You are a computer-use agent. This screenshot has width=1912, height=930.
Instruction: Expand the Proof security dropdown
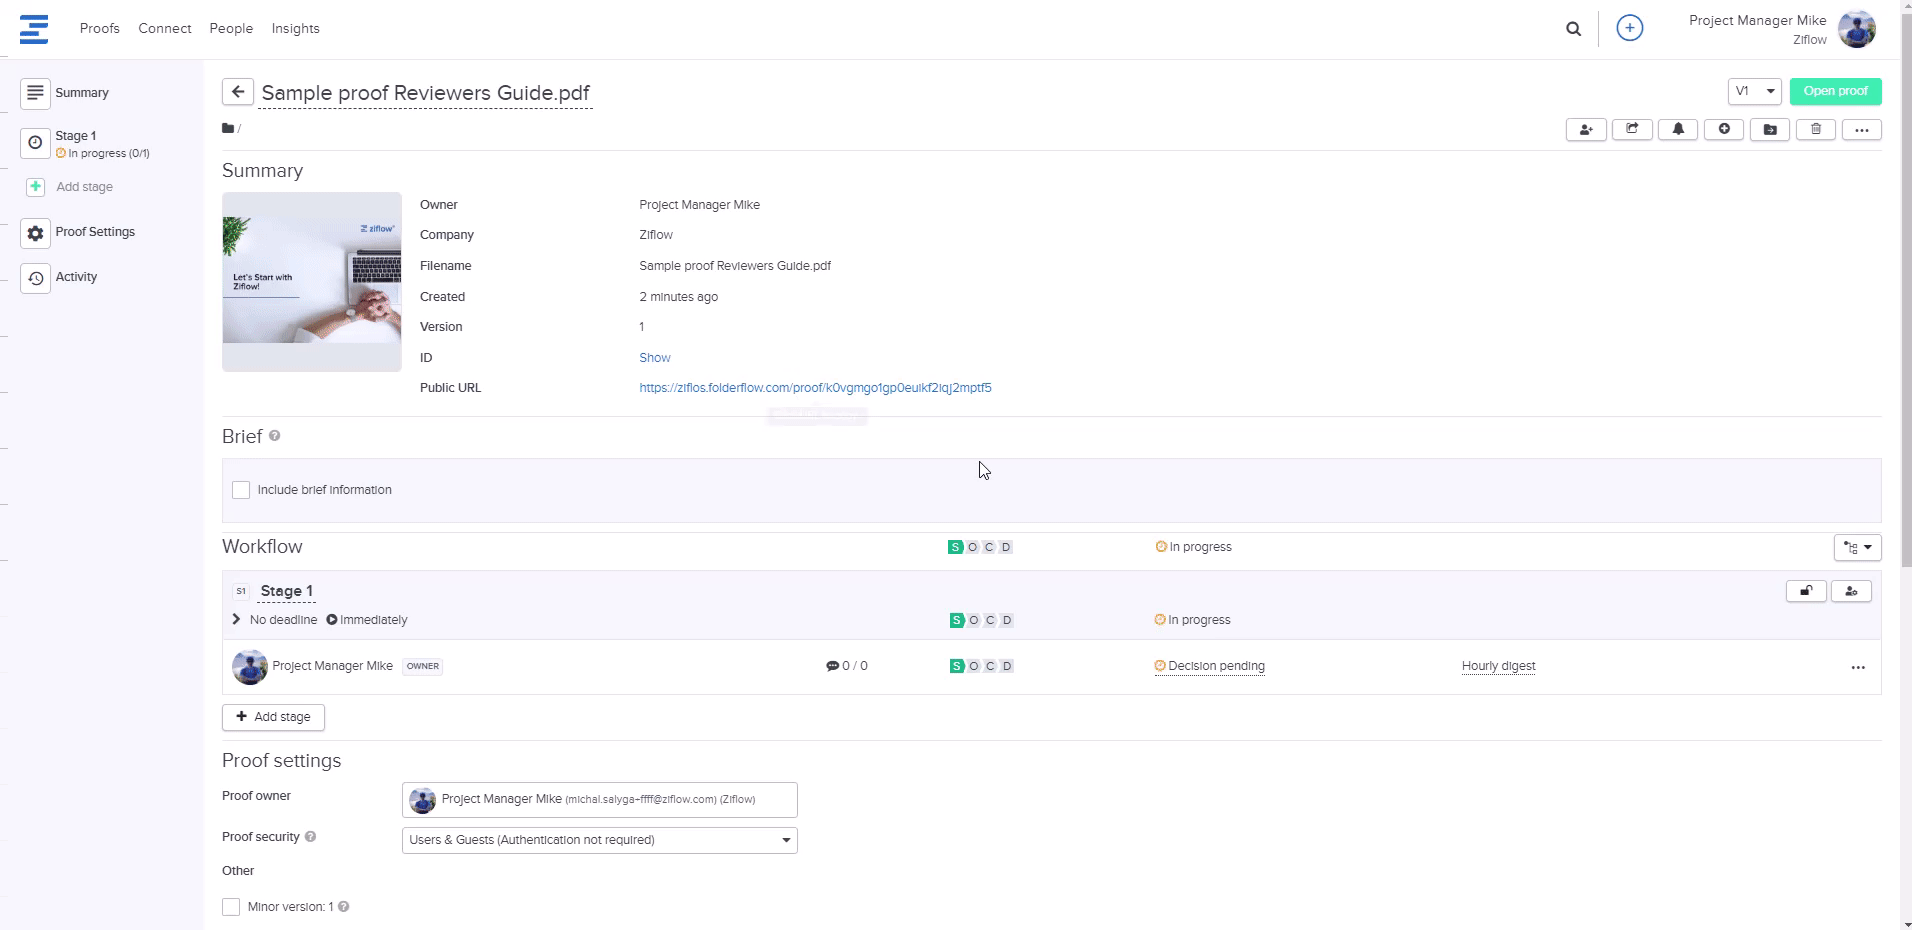point(599,840)
